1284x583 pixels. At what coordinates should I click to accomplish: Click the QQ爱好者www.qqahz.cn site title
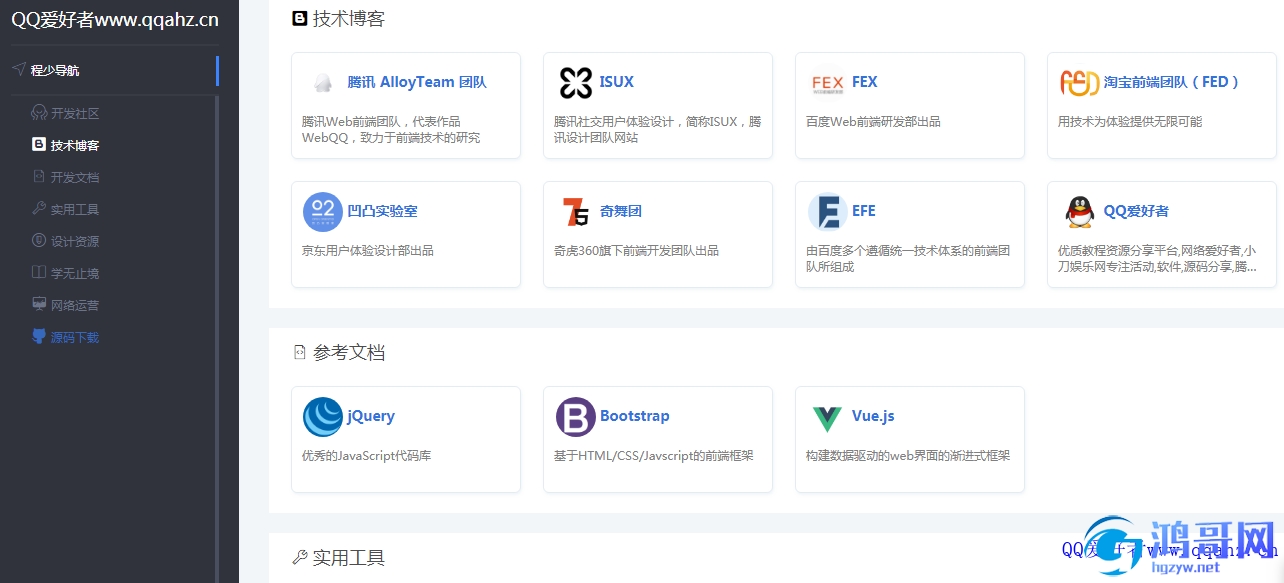point(115,20)
